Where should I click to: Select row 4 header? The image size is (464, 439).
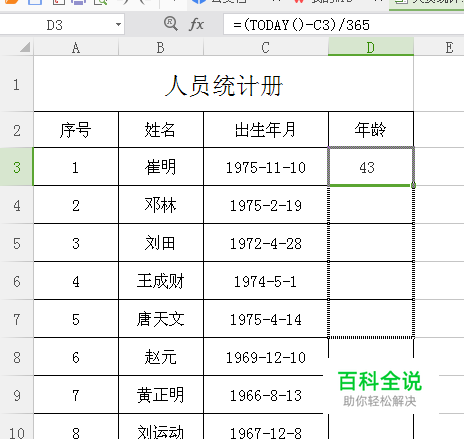pos(16,205)
